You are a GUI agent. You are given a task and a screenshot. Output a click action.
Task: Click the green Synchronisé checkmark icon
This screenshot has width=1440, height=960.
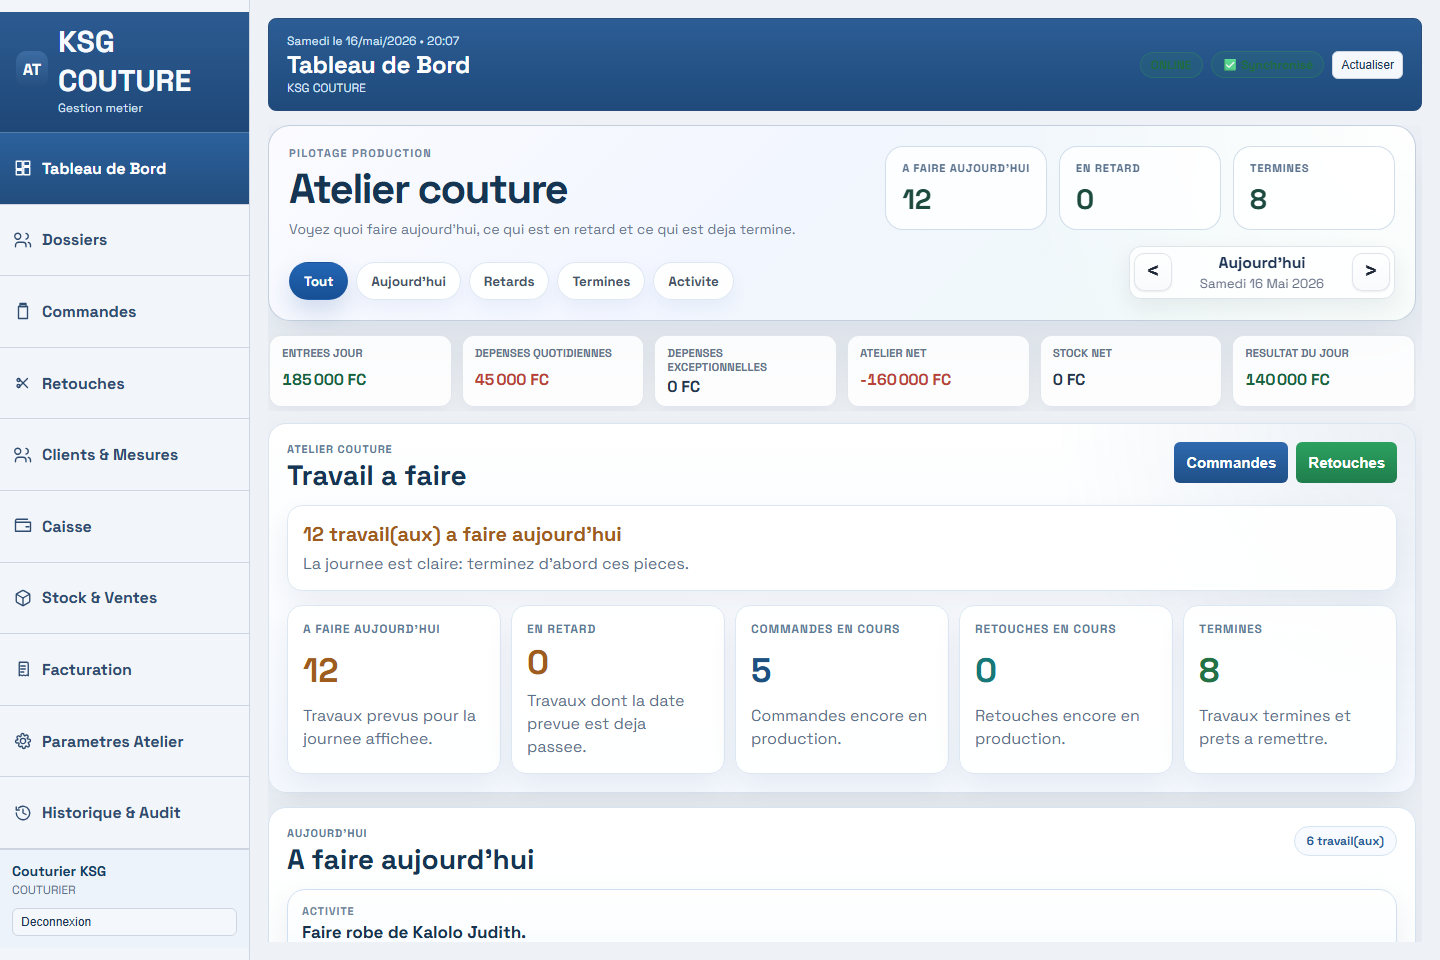click(x=1230, y=65)
